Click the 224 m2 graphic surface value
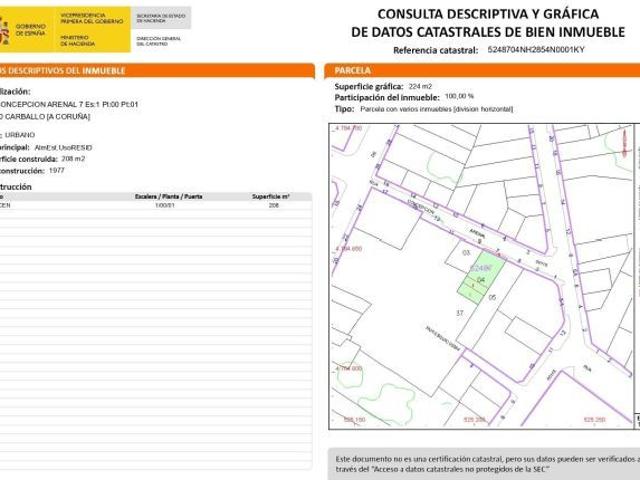This screenshot has width=640, height=480. coord(404,87)
